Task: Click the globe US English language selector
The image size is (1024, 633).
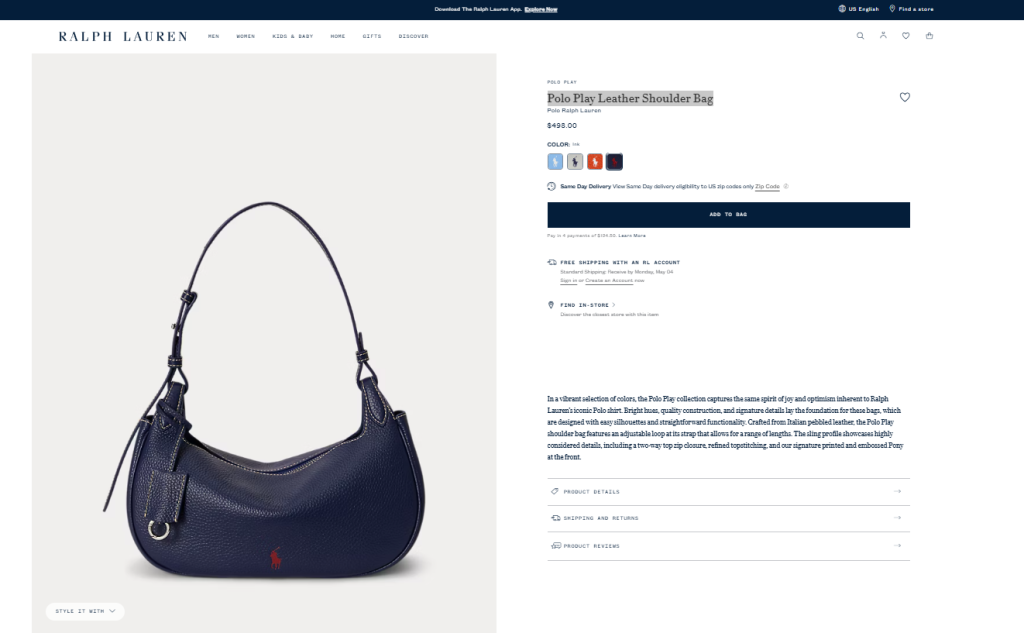Action: 859,9
